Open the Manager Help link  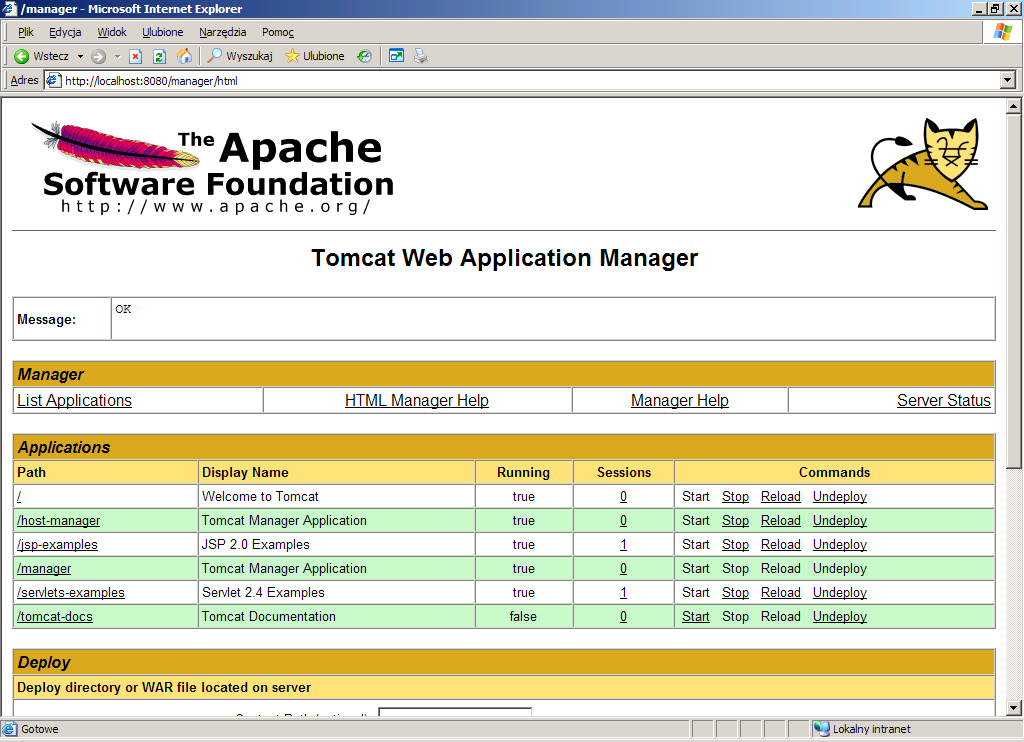click(x=680, y=400)
